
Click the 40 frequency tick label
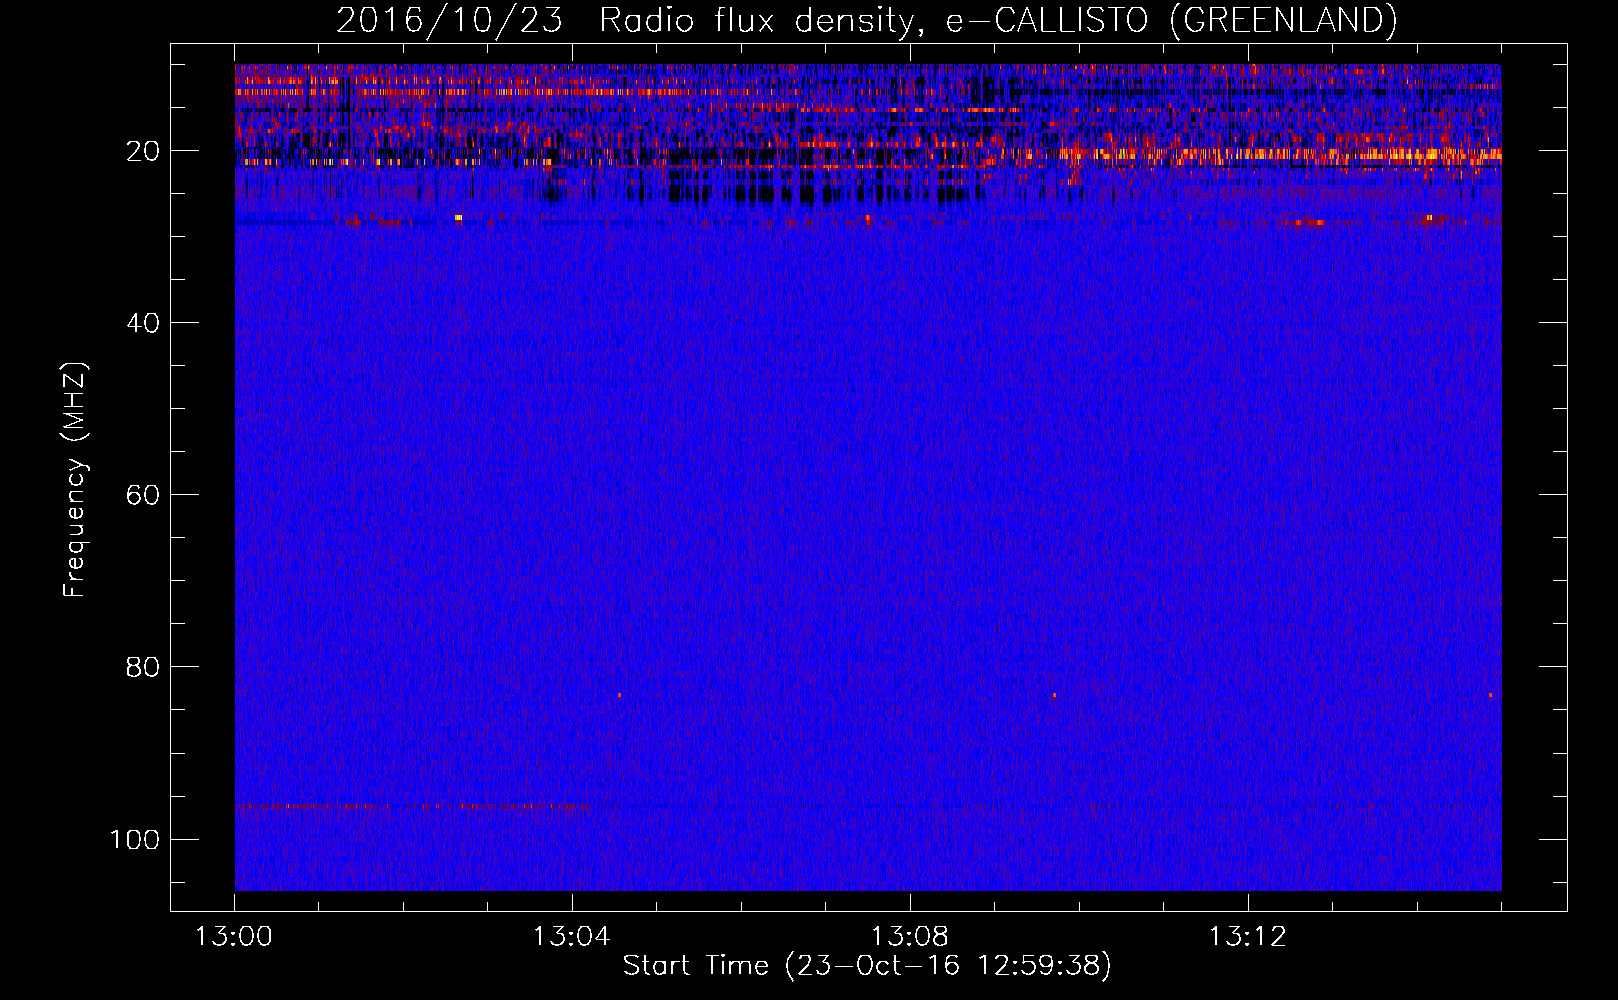143,323
